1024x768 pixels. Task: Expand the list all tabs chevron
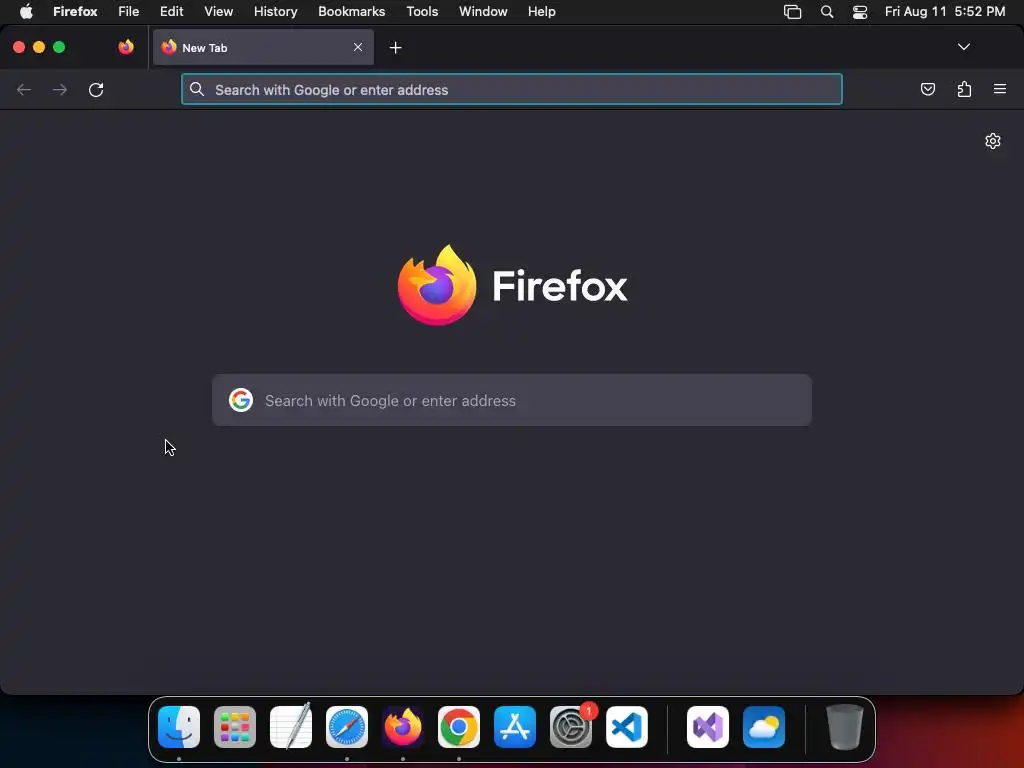coord(963,47)
